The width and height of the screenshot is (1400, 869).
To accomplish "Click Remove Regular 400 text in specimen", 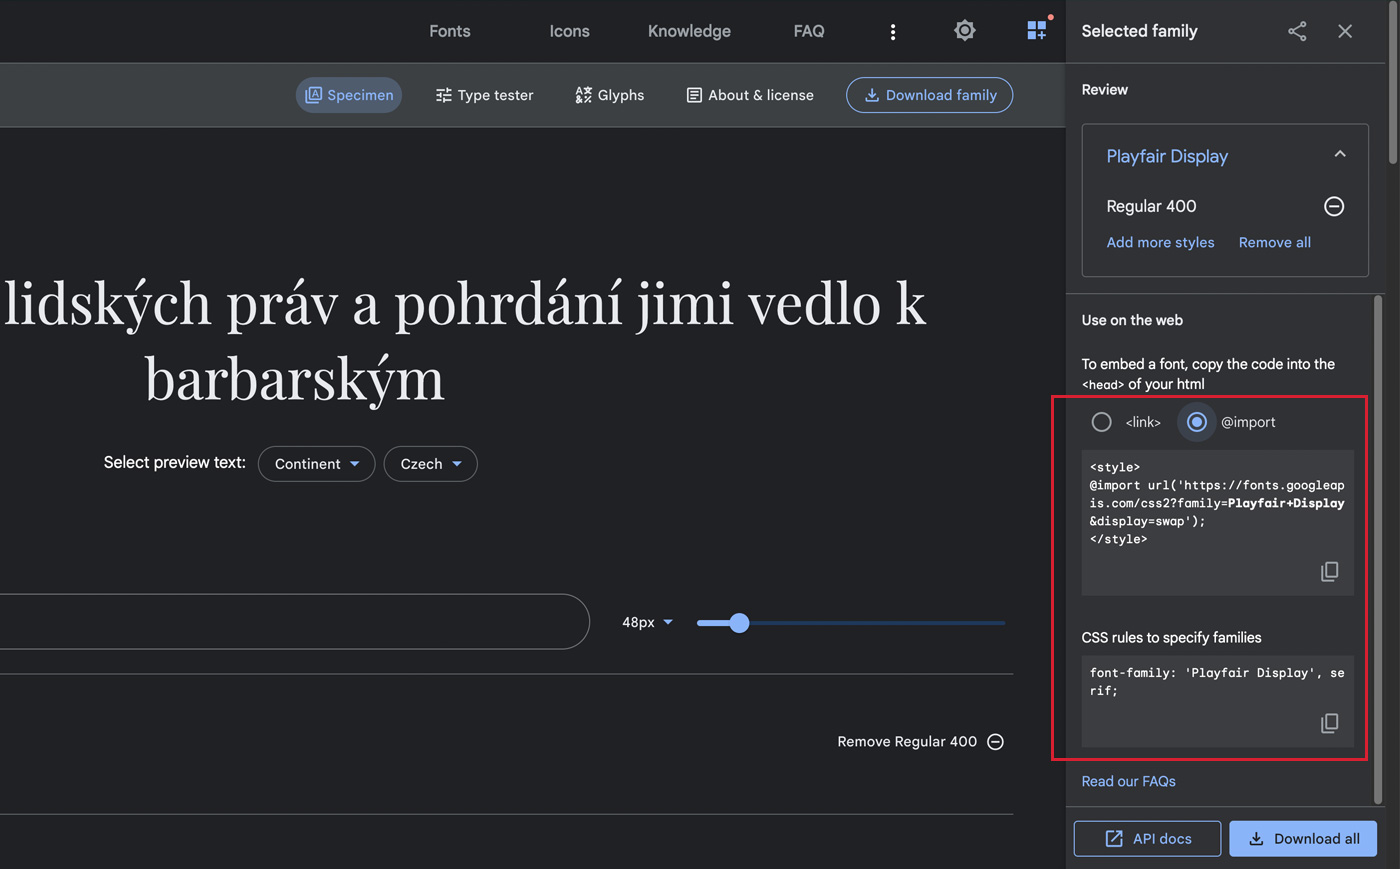I will coord(907,741).
